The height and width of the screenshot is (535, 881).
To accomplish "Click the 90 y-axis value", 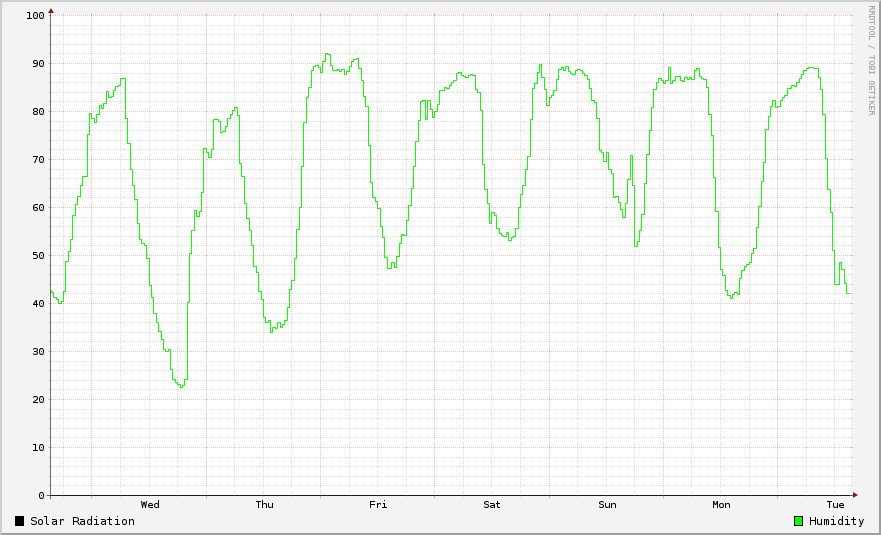I will pyautogui.click(x=38, y=64).
